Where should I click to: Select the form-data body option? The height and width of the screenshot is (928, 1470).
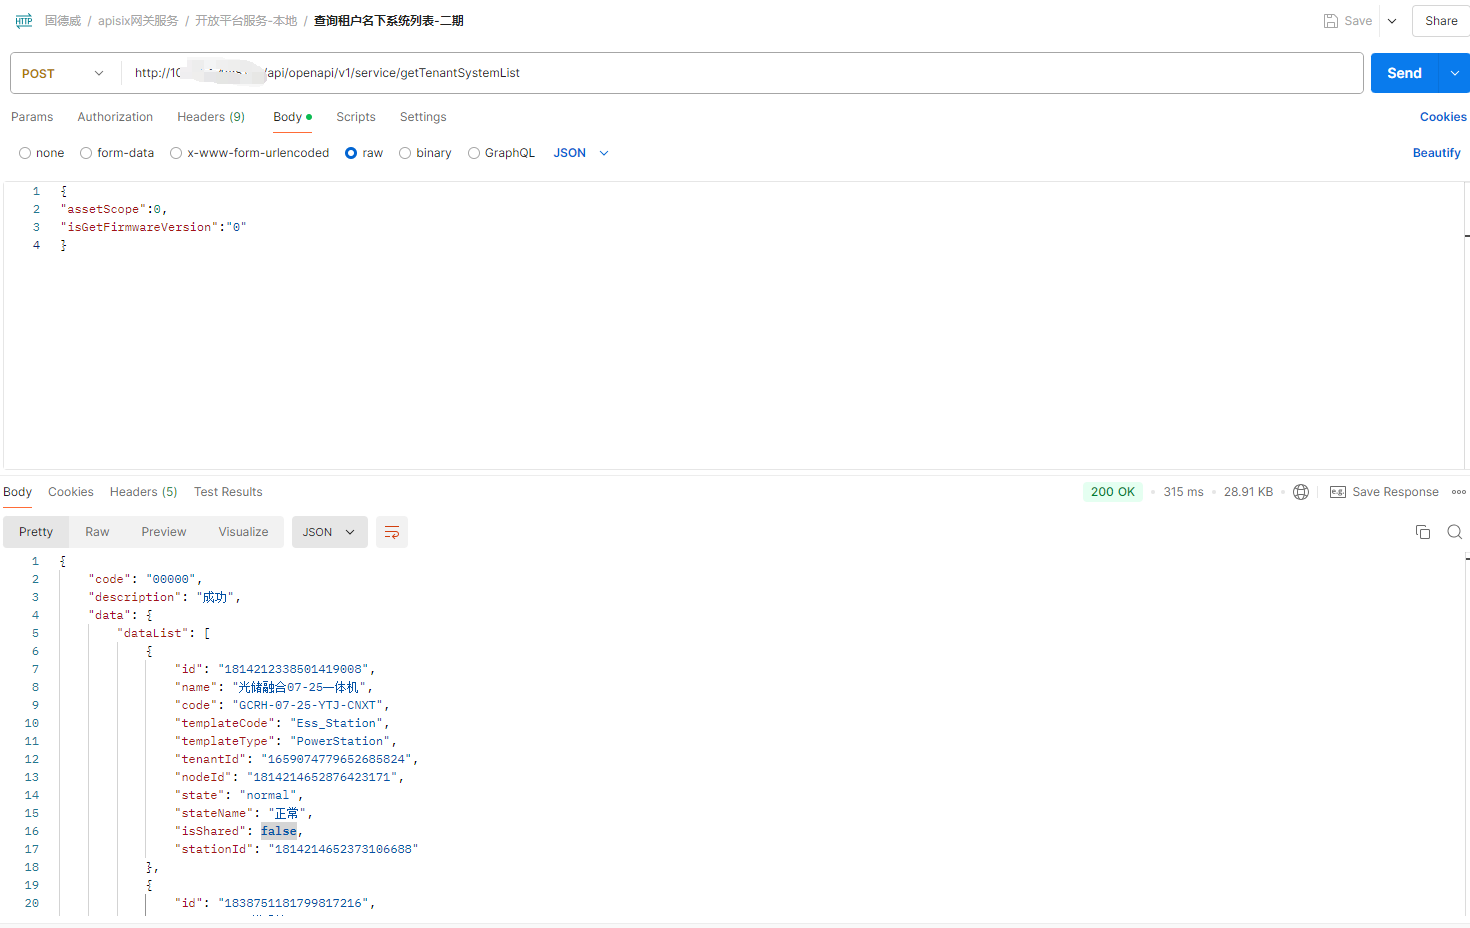[x=87, y=153]
